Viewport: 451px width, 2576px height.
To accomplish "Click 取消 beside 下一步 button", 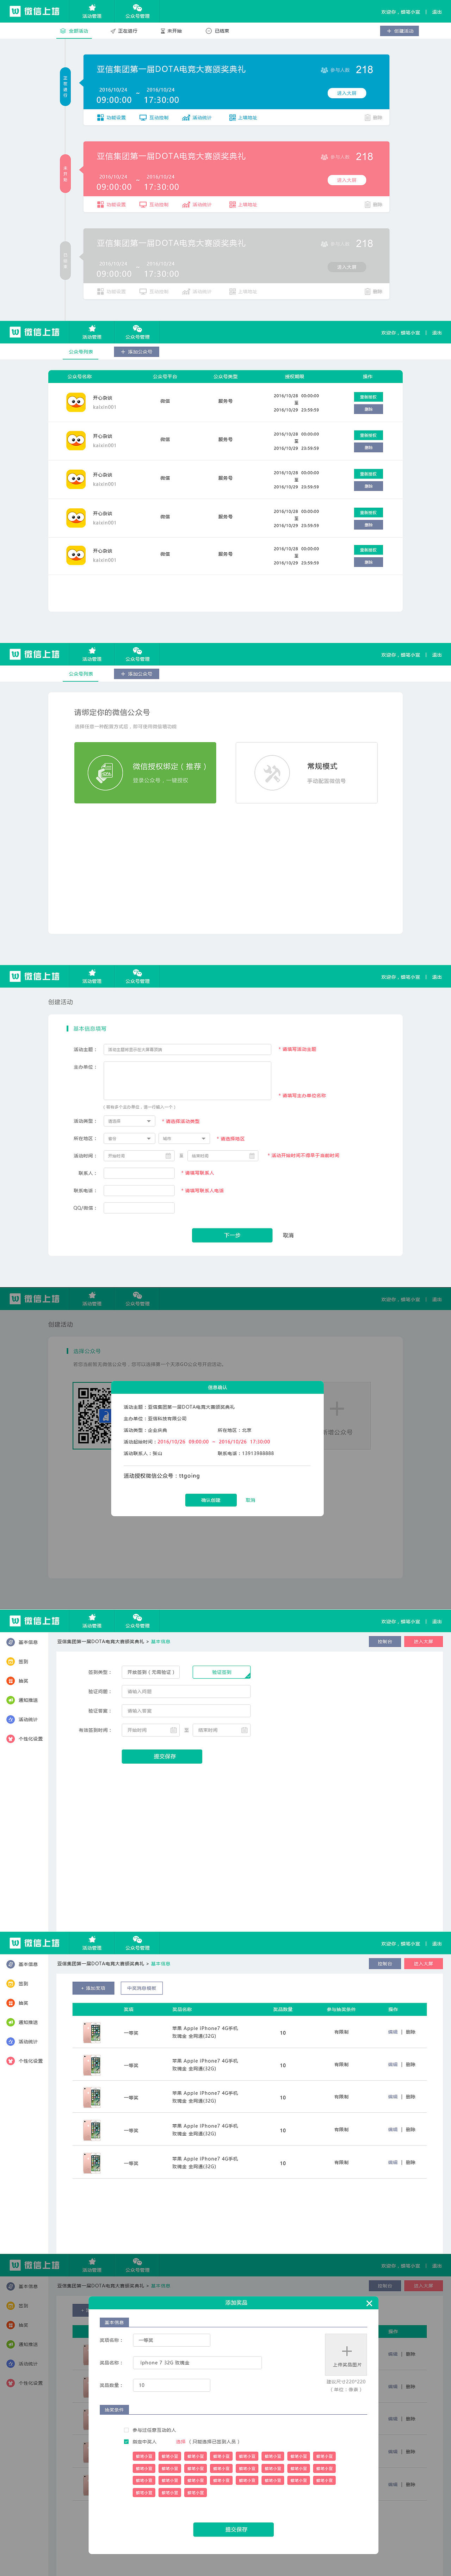I will [x=288, y=1235].
